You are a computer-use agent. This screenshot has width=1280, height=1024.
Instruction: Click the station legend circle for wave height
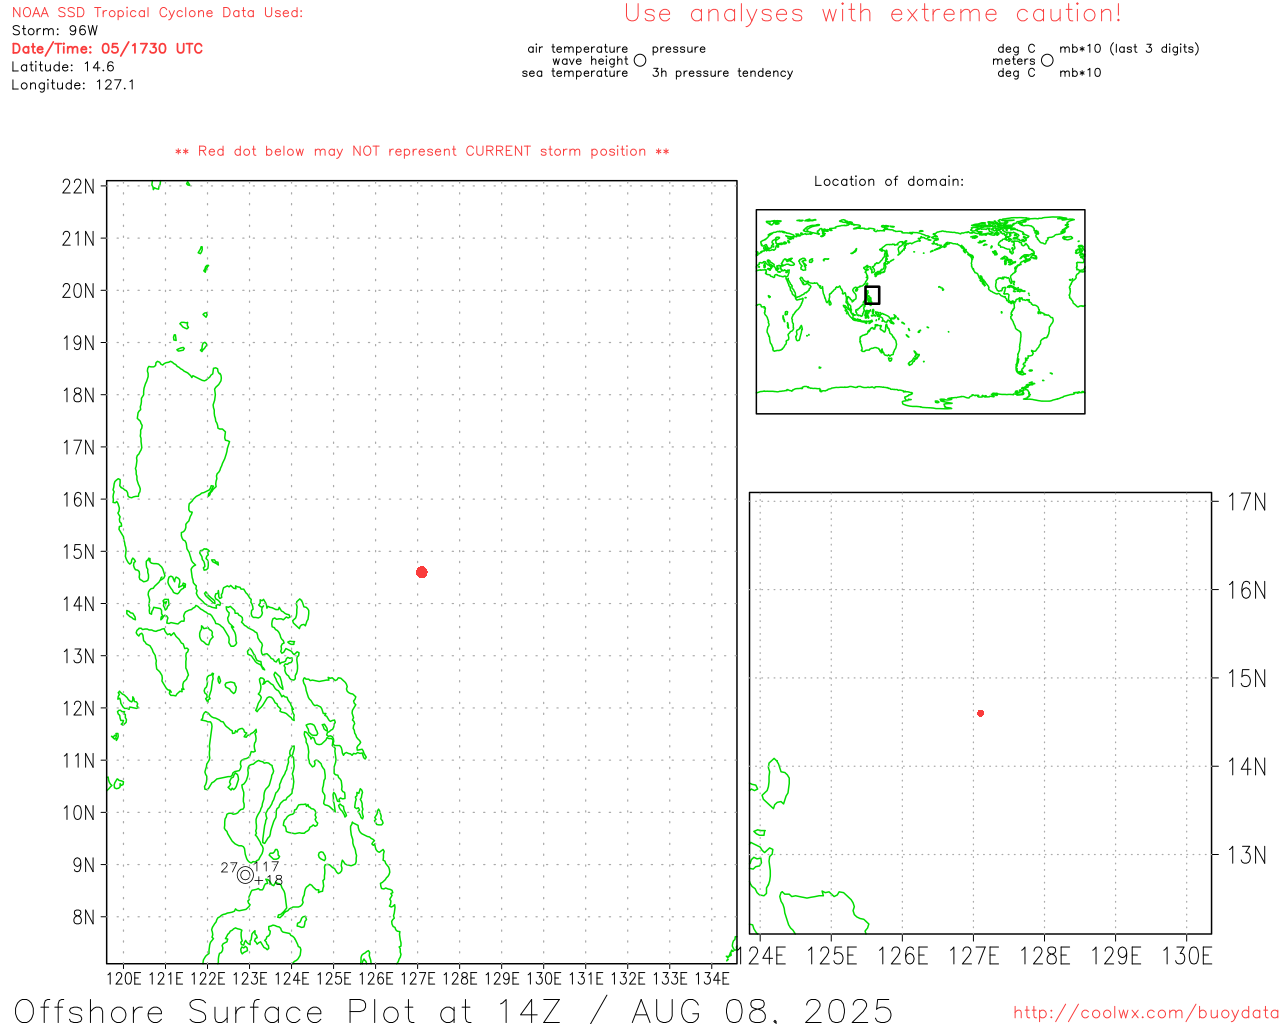pyautogui.click(x=640, y=61)
